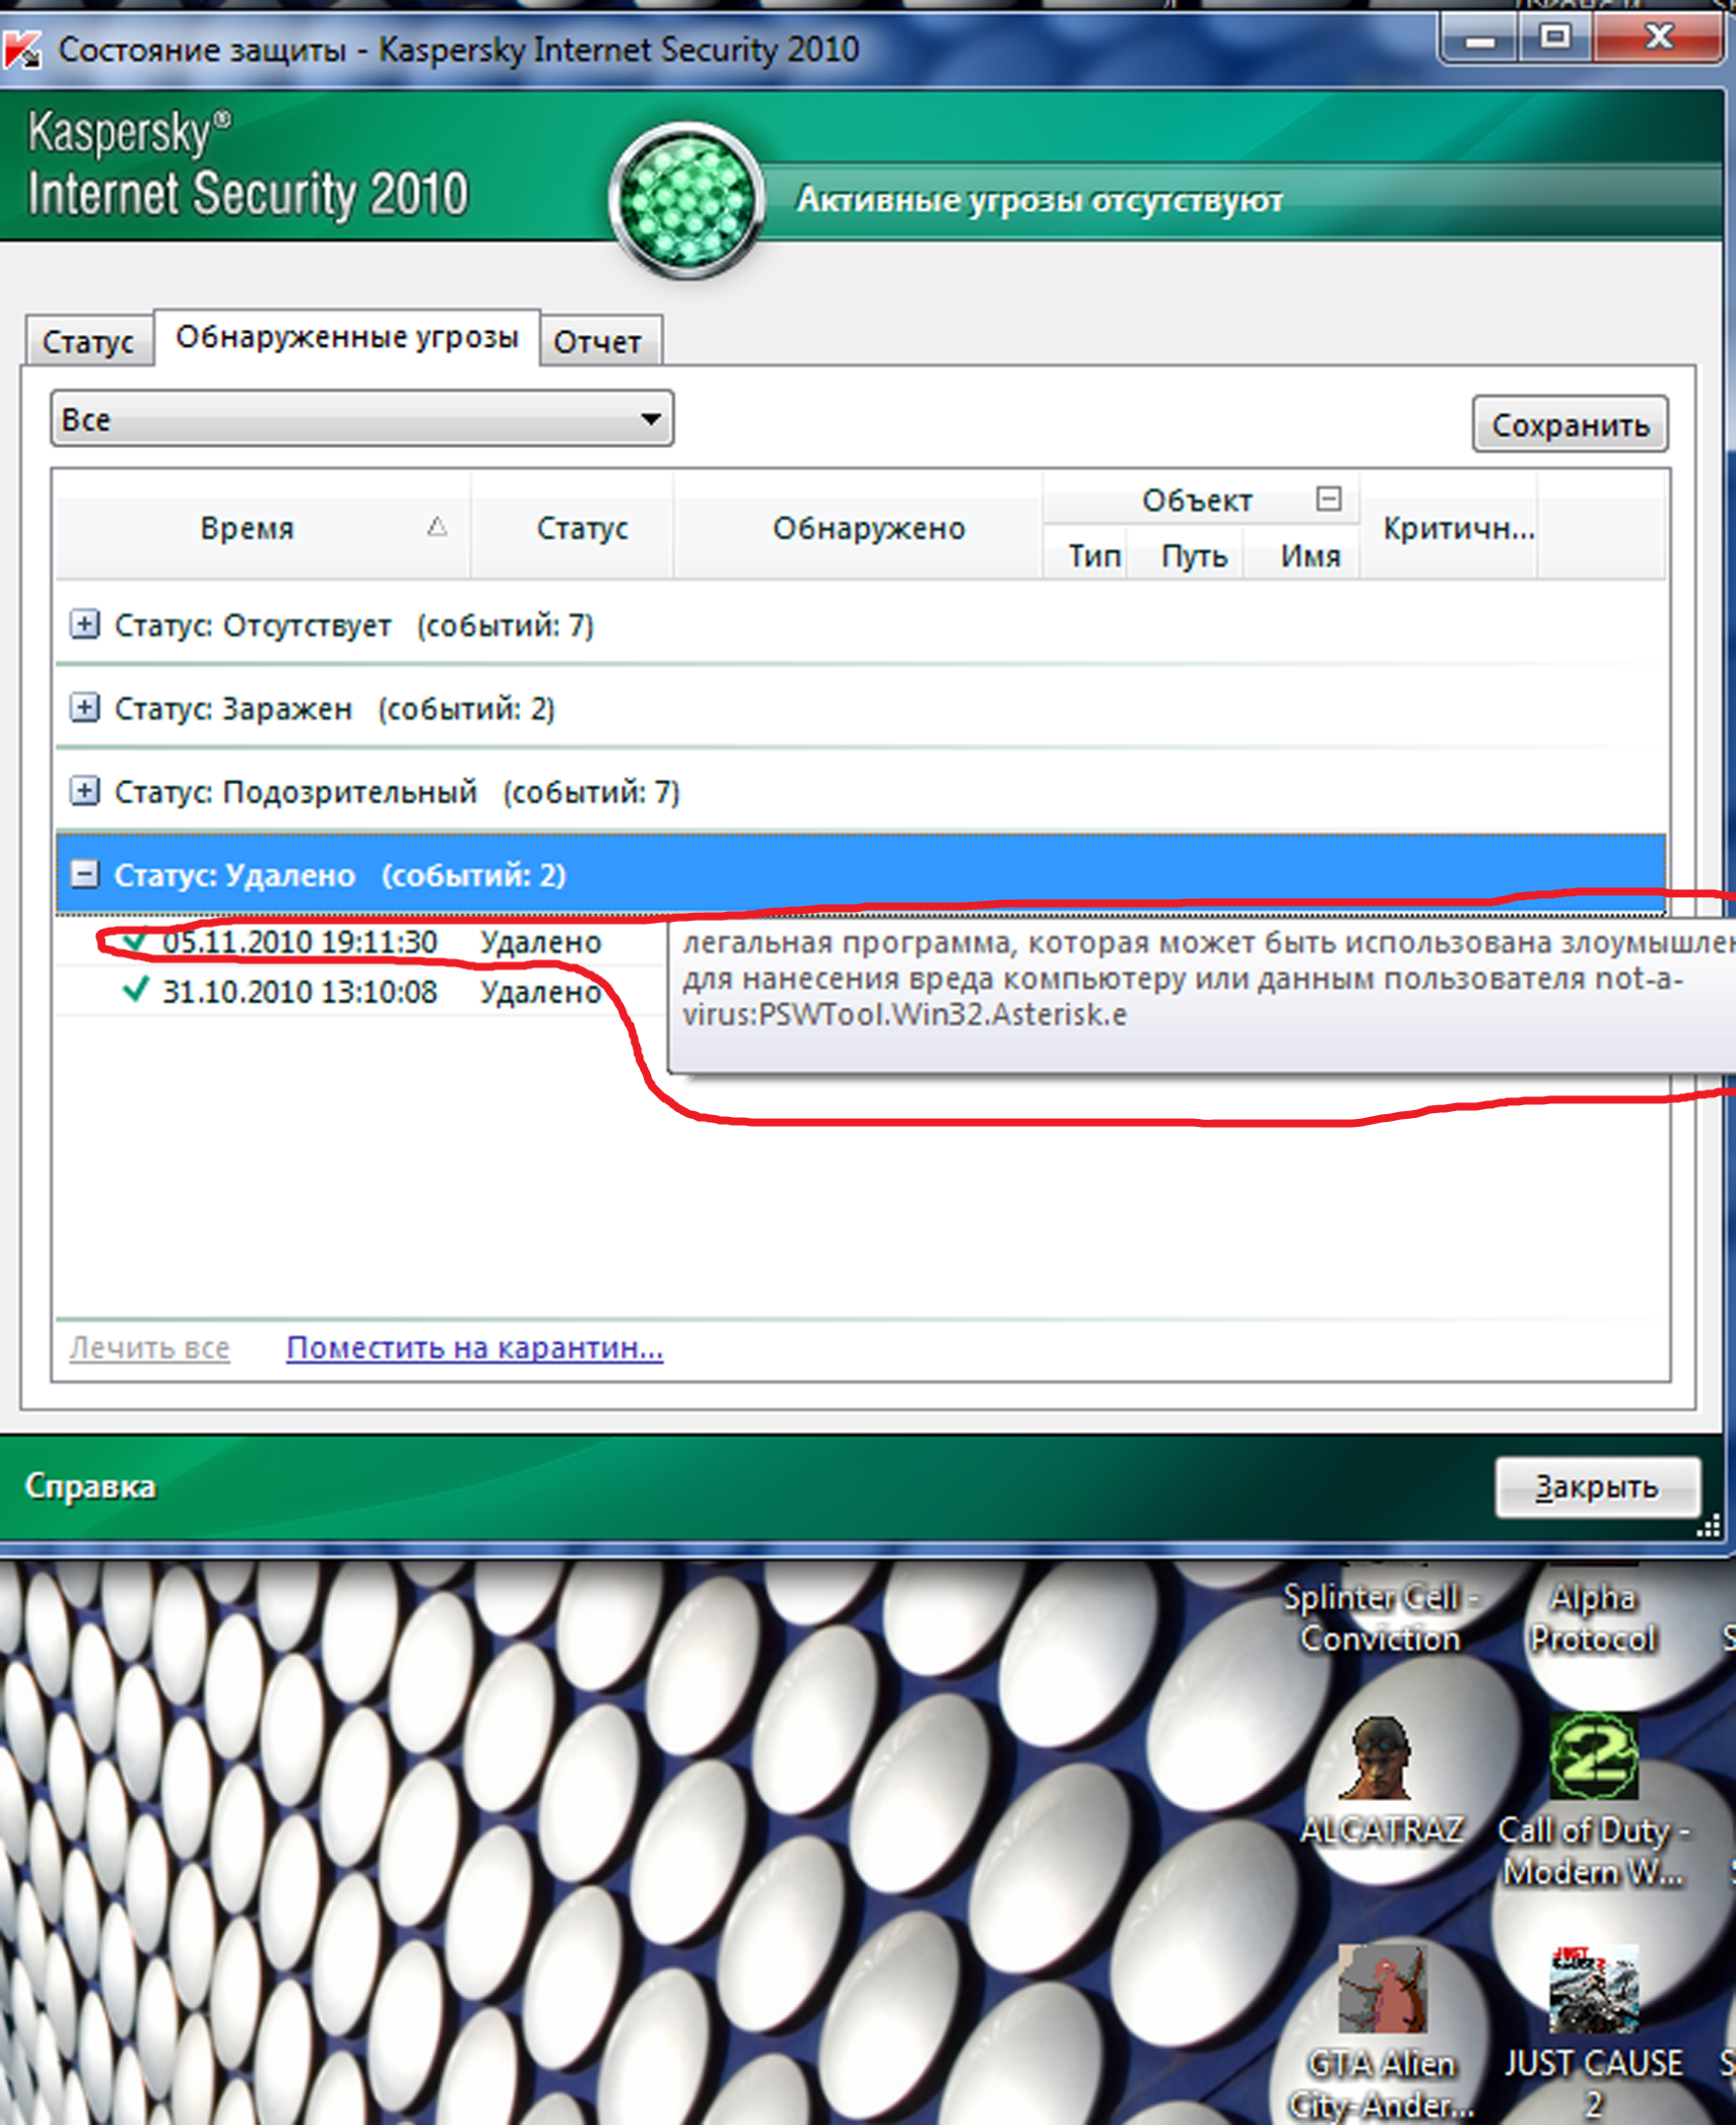Open the Все filter dropdown

tap(362, 419)
